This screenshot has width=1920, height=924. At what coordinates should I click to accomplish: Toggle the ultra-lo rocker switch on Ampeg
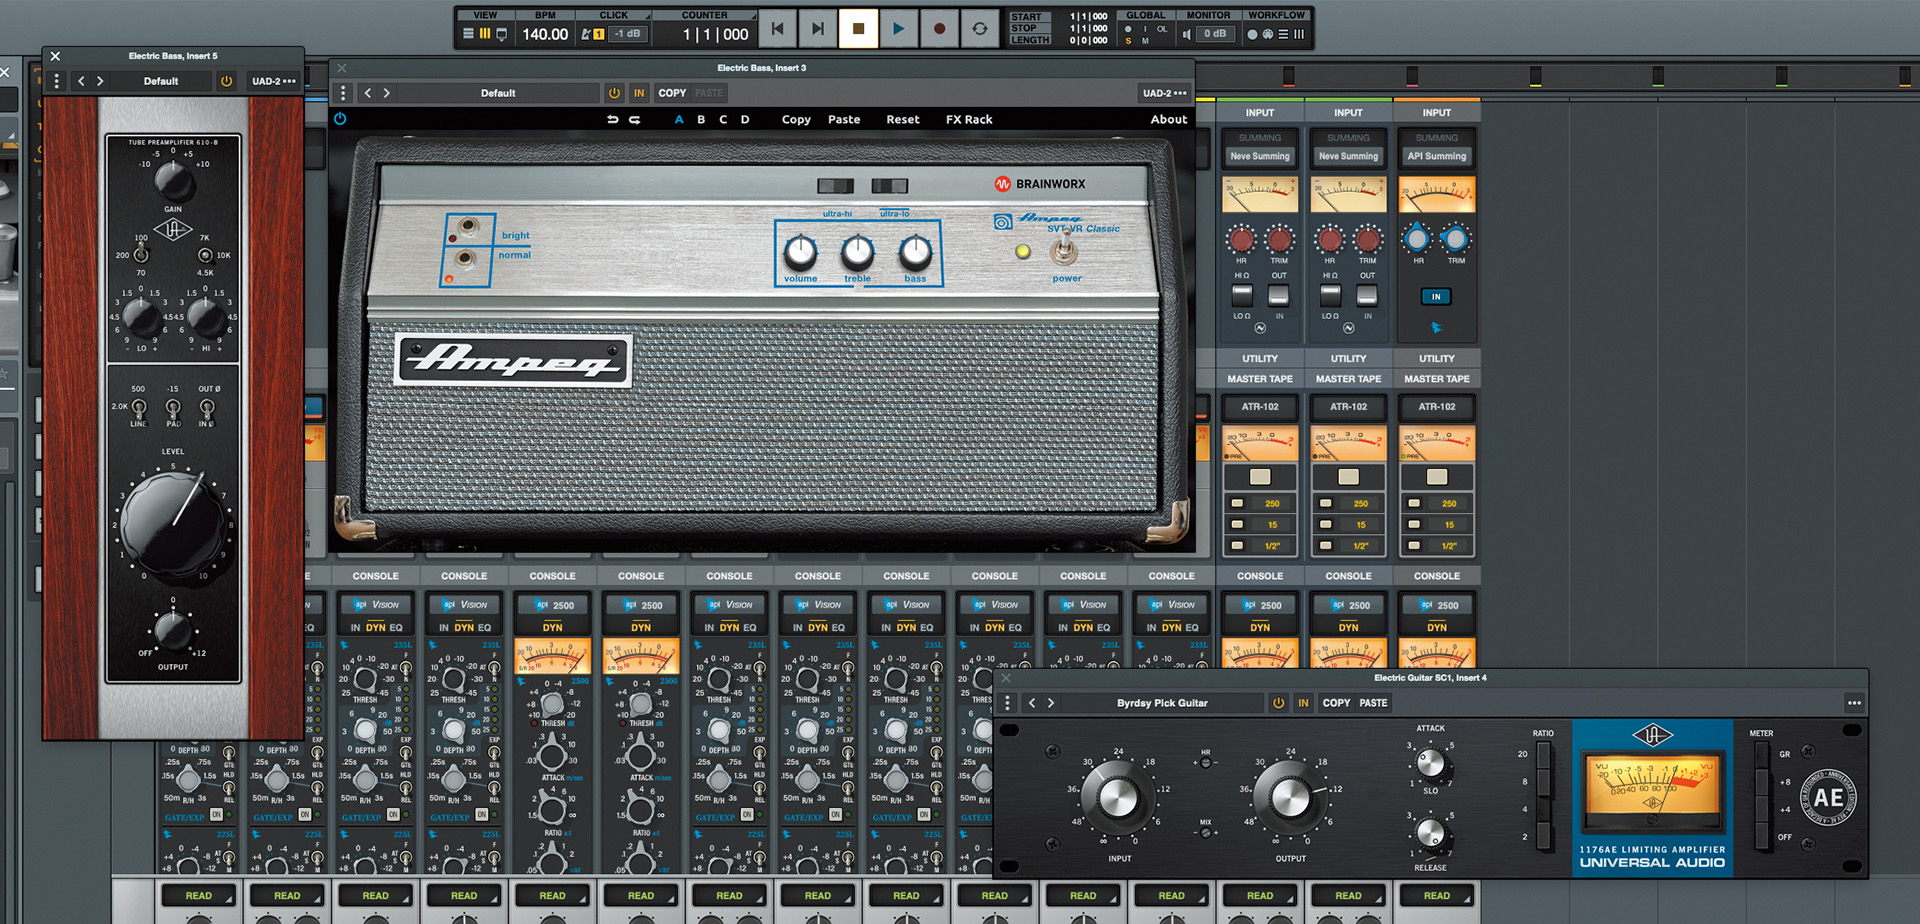click(889, 186)
